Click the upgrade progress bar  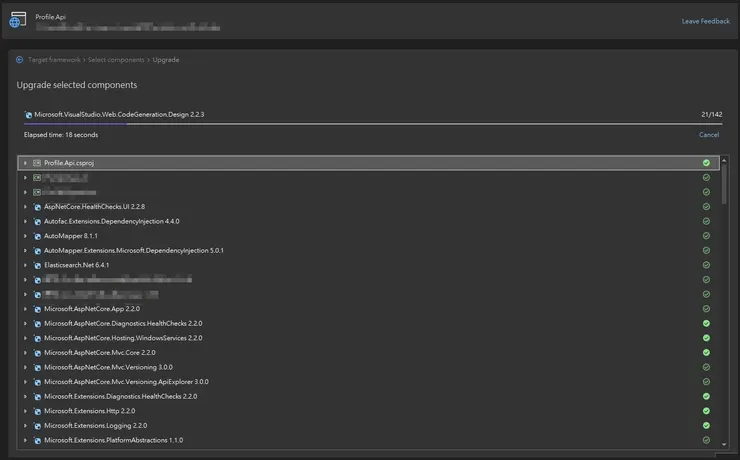coord(370,124)
